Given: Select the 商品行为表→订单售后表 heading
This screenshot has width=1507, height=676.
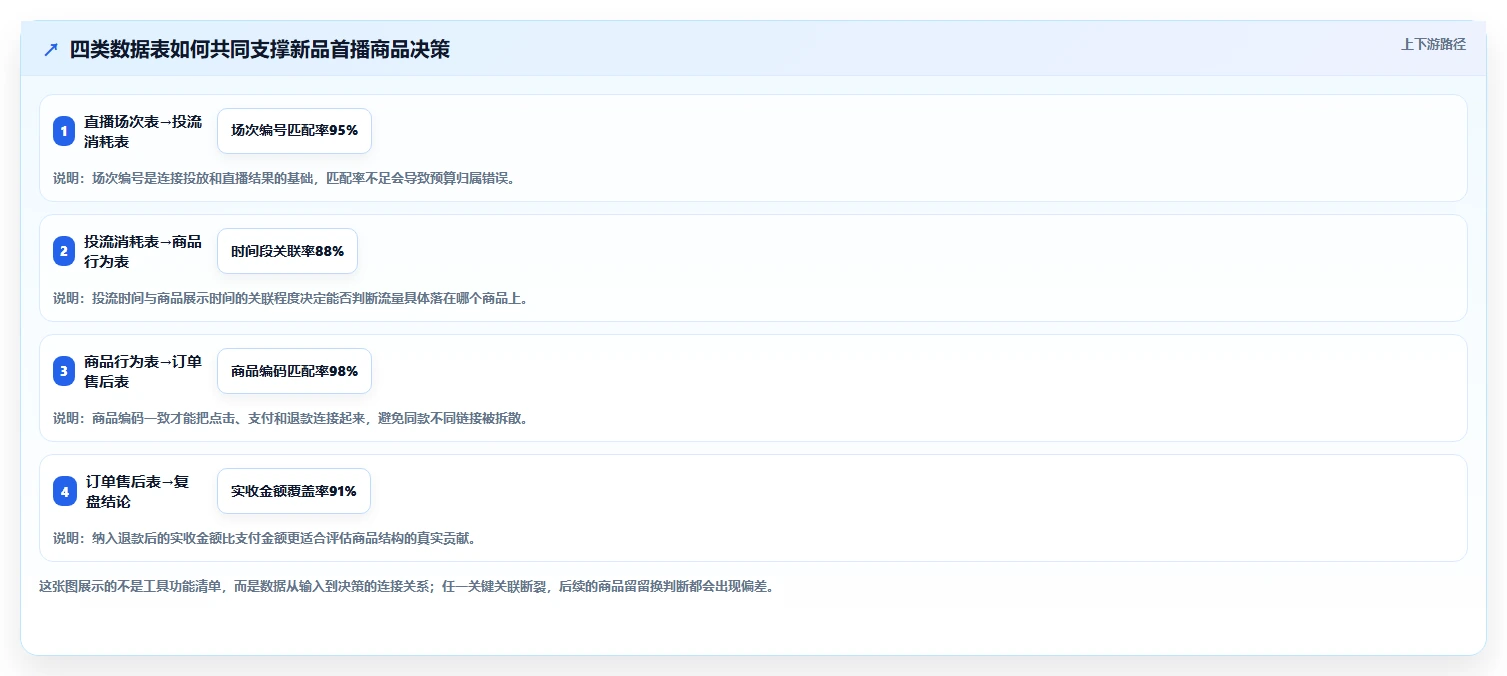Looking at the screenshot, I should (x=143, y=371).
